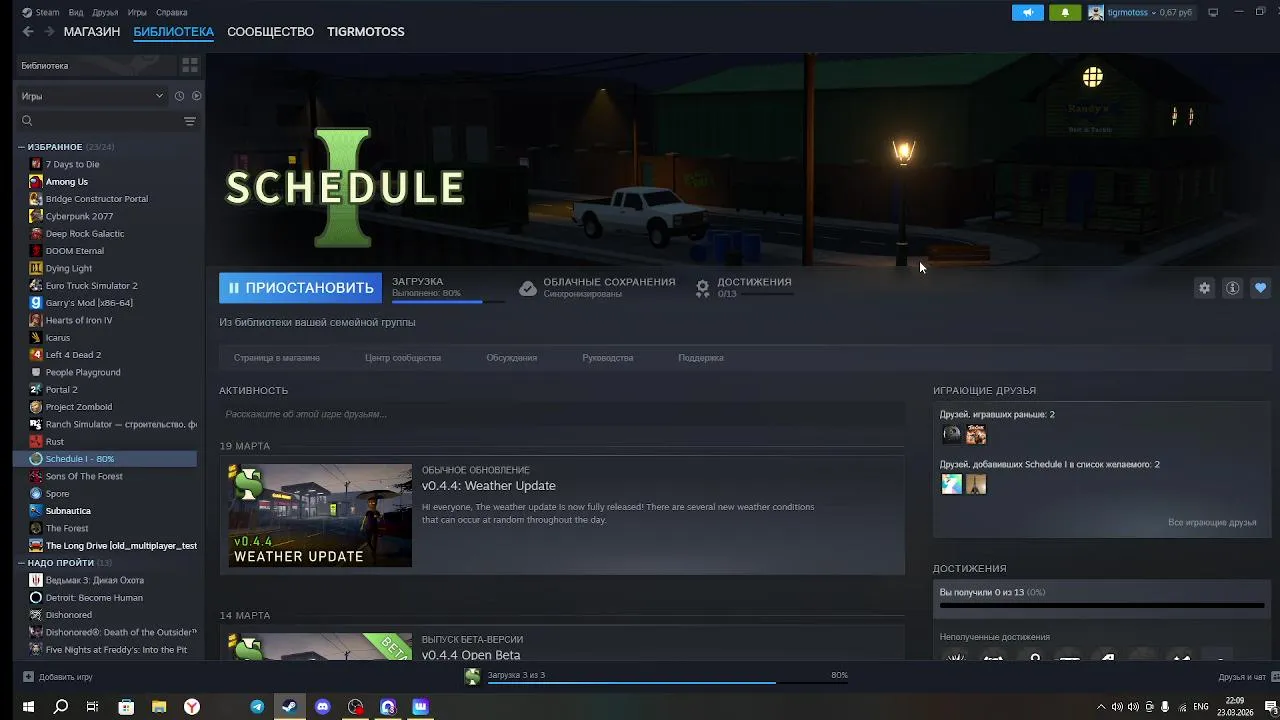Show game info icon for Schedule I

point(1233,288)
